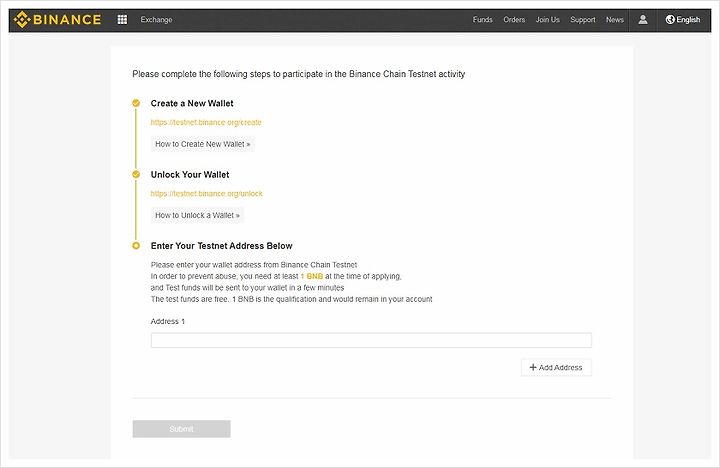This screenshot has width=720, height=468.
Task: Open the News section
Action: [615, 20]
